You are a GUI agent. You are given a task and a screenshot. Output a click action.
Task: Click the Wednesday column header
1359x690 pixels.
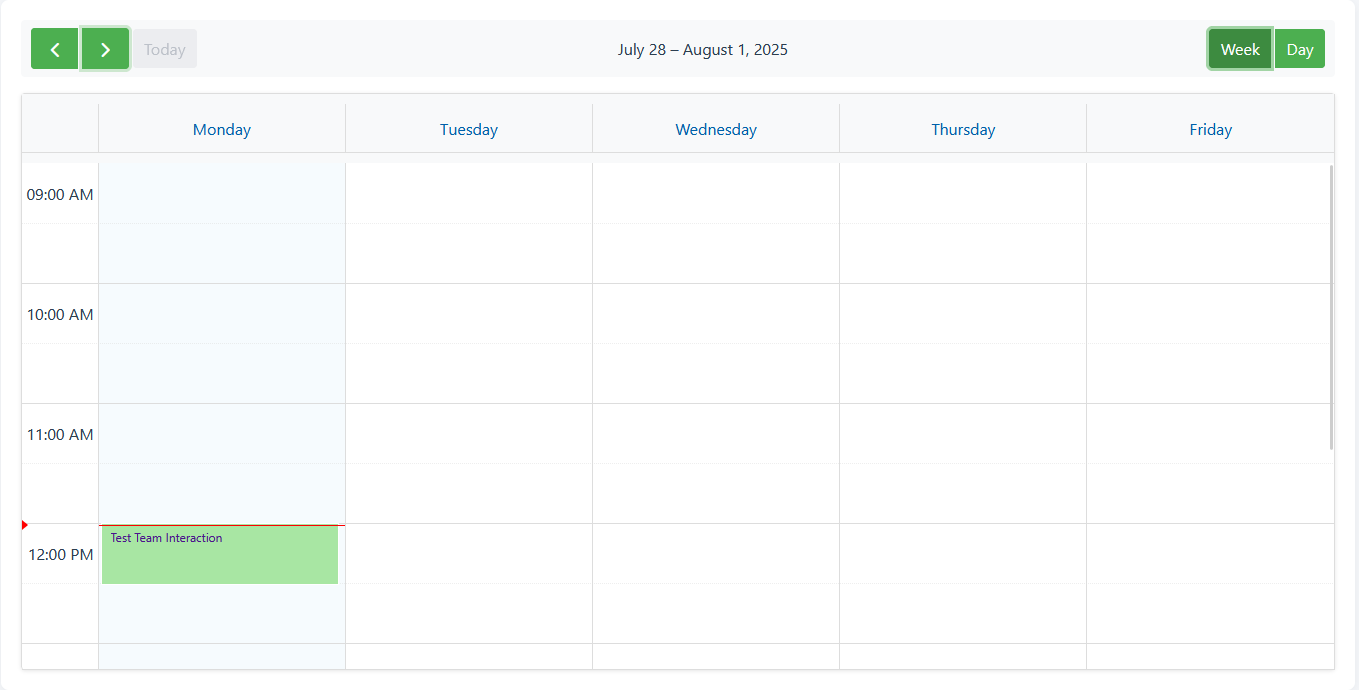[716, 129]
